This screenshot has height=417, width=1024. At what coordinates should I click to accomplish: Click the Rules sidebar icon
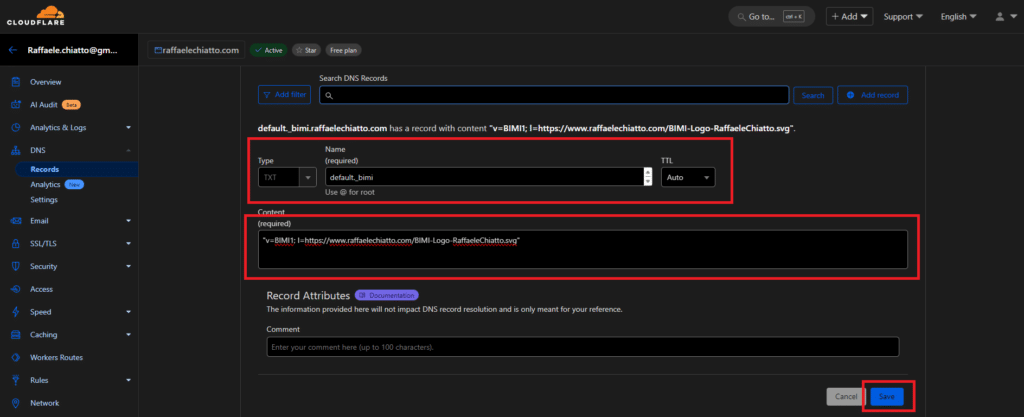[16, 380]
